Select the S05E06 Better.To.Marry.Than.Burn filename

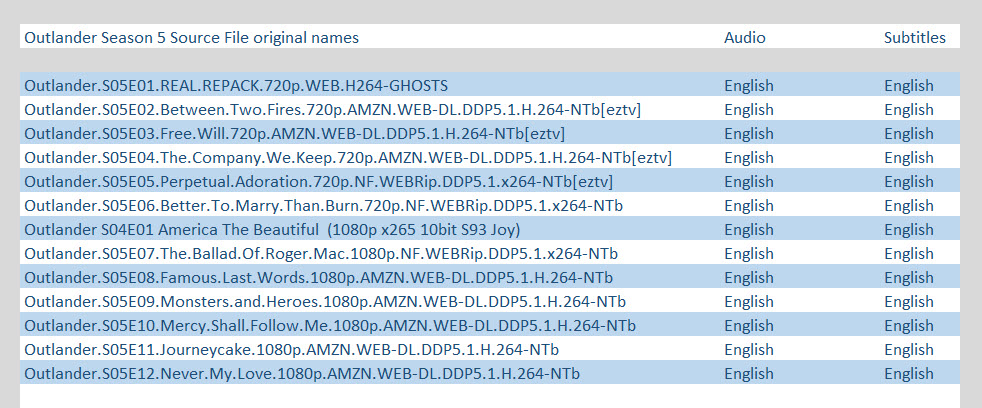(324, 206)
